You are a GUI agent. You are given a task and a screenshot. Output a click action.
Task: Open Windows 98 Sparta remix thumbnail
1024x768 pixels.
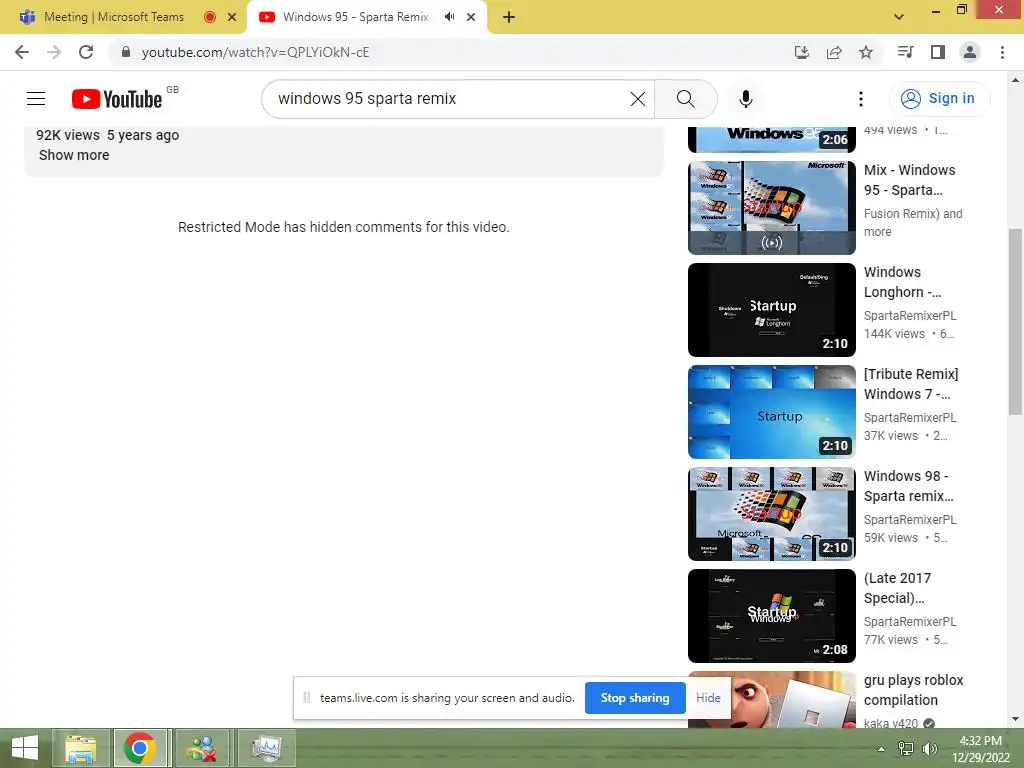tap(771, 514)
